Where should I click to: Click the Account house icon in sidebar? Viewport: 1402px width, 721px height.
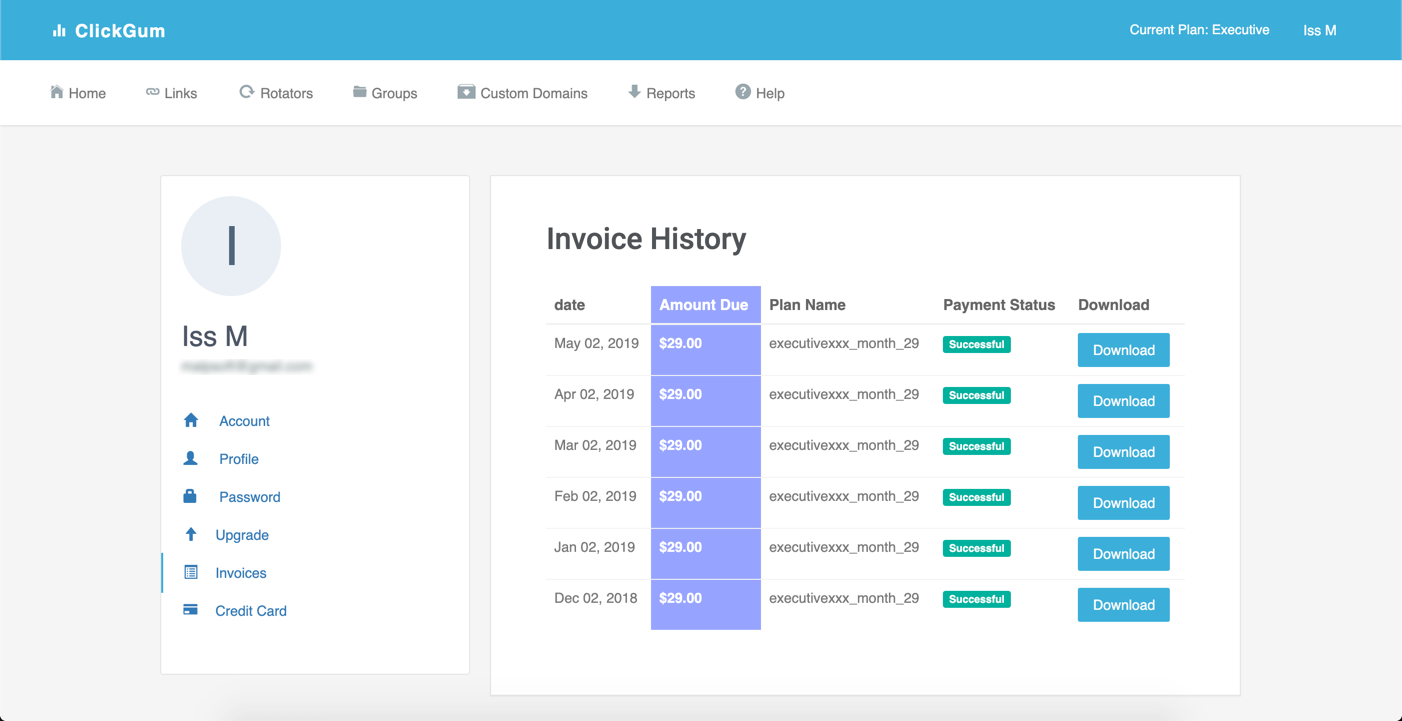click(x=191, y=420)
